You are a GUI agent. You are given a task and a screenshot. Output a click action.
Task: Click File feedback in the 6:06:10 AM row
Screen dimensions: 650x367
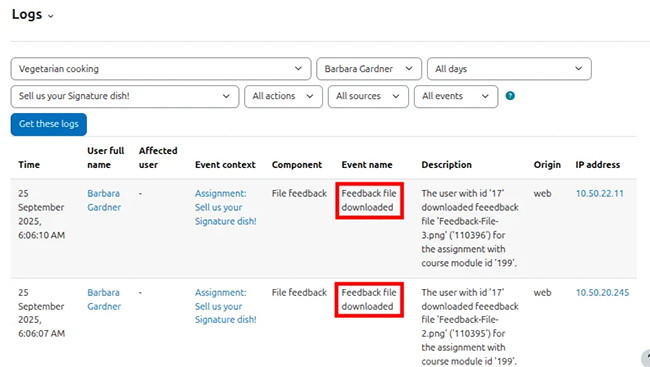point(299,194)
